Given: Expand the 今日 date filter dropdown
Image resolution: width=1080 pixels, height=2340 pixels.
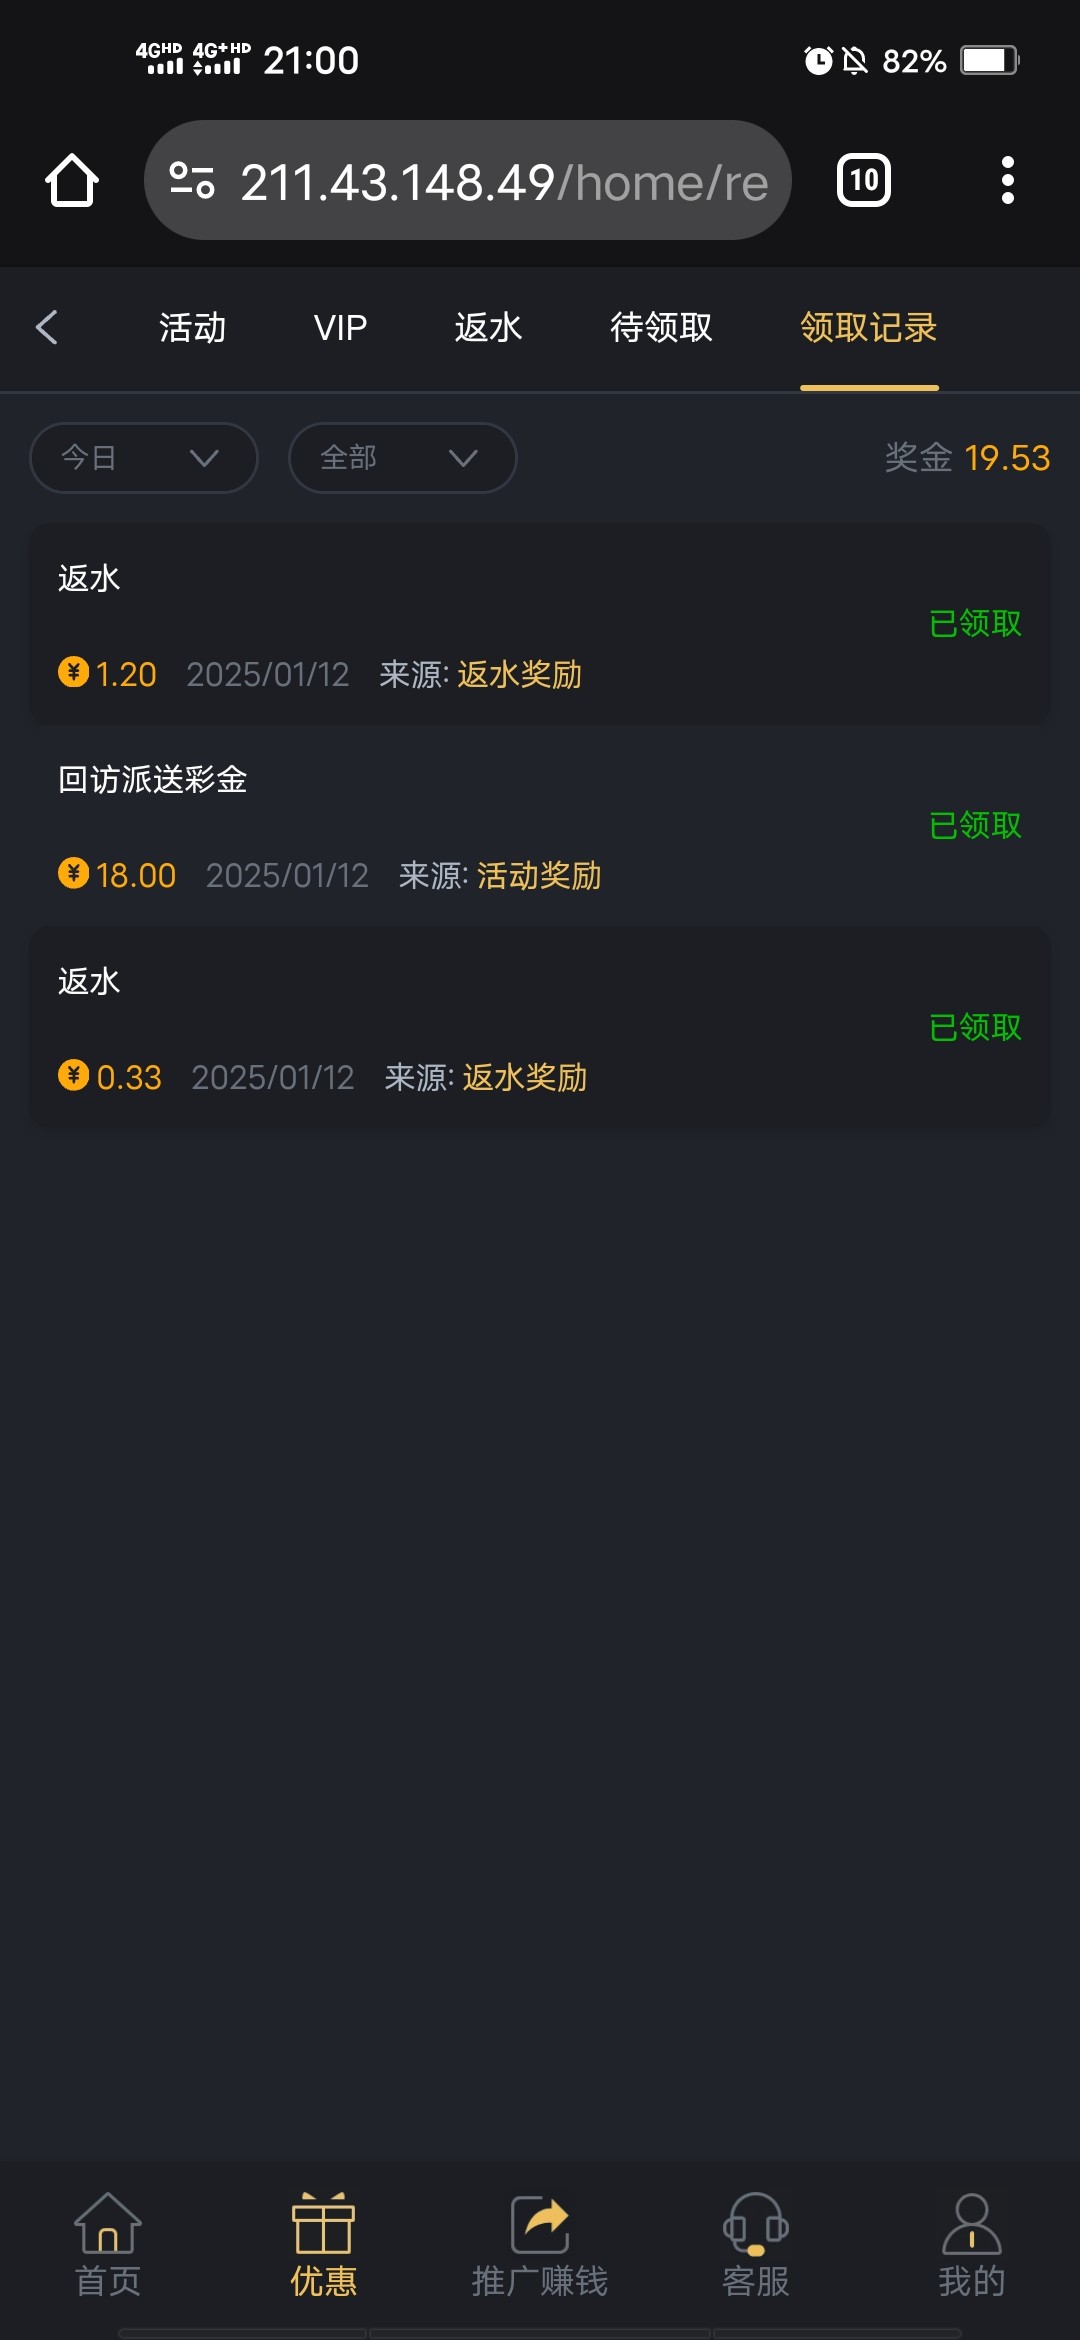Looking at the screenshot, I should [144, 458].
